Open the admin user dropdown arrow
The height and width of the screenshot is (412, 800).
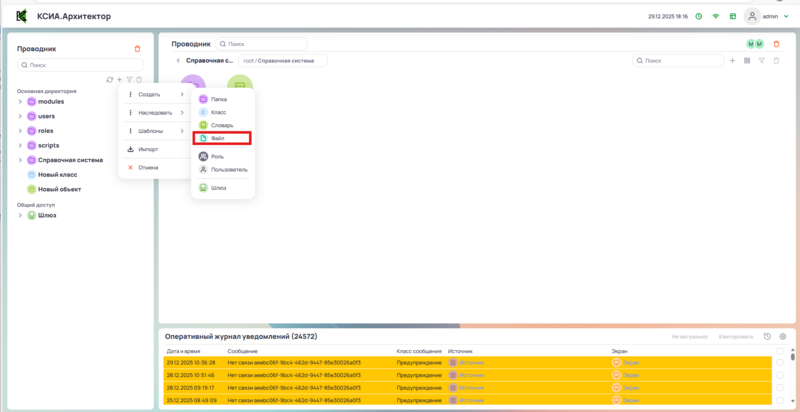coord(785,17)
